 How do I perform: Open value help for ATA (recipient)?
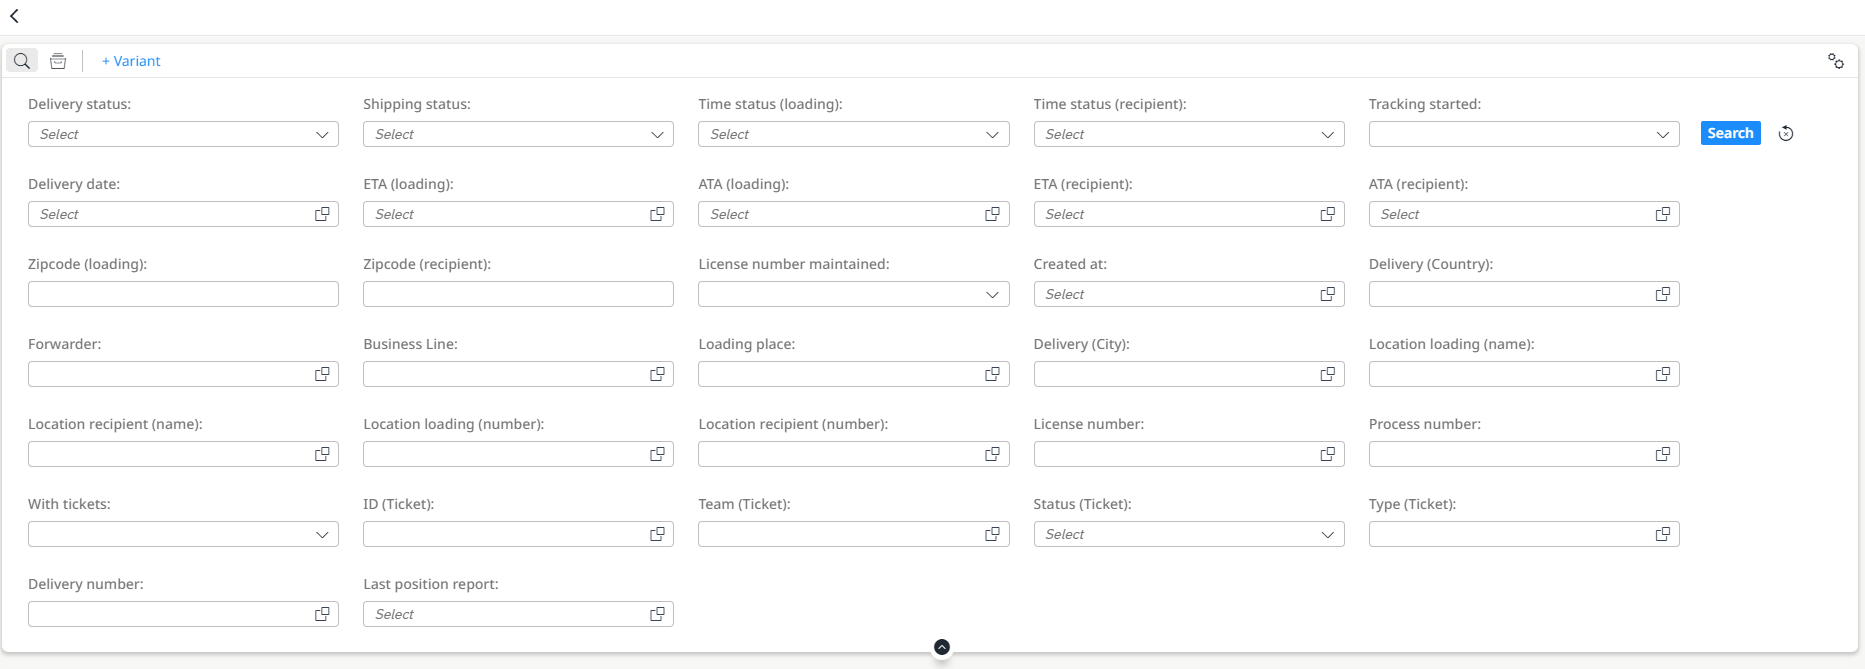click(1663, 214)
